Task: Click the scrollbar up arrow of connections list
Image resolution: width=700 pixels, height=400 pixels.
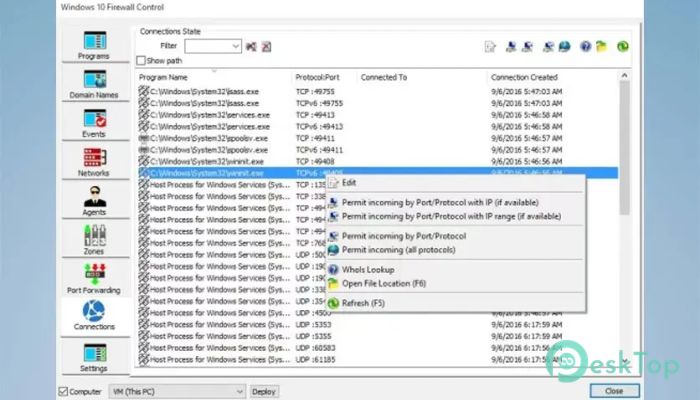Action: tap(624, 75)
